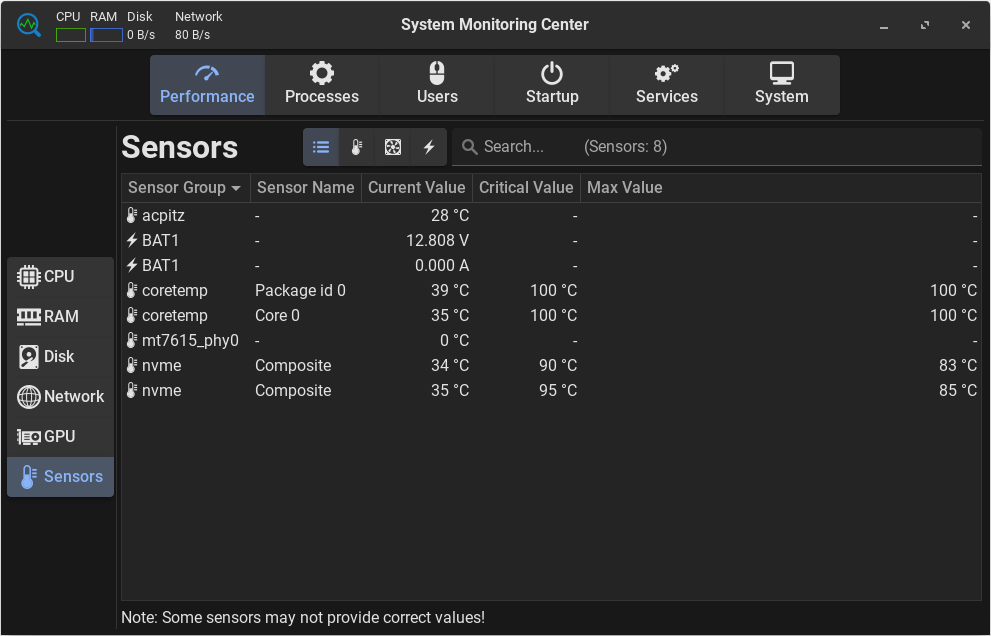The image size is (991, 636).
Task: Open the RAM performance page
Action: click(60, 317)
